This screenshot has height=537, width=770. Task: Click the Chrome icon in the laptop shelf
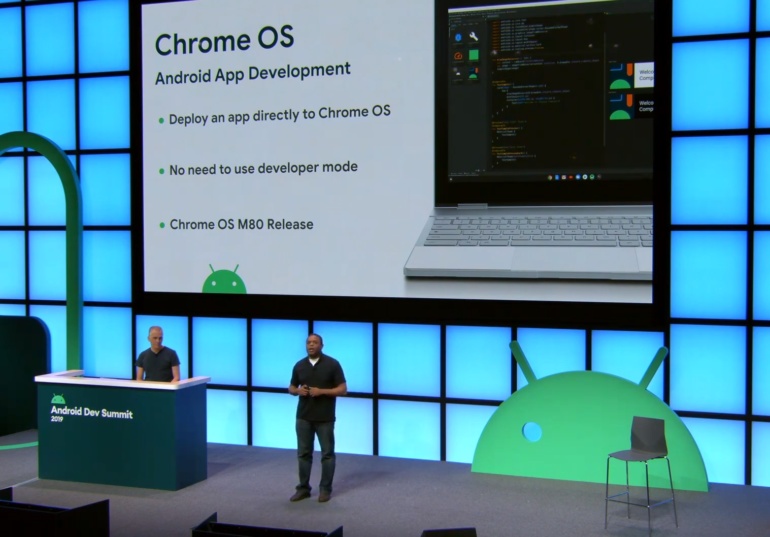pos(550,177)
